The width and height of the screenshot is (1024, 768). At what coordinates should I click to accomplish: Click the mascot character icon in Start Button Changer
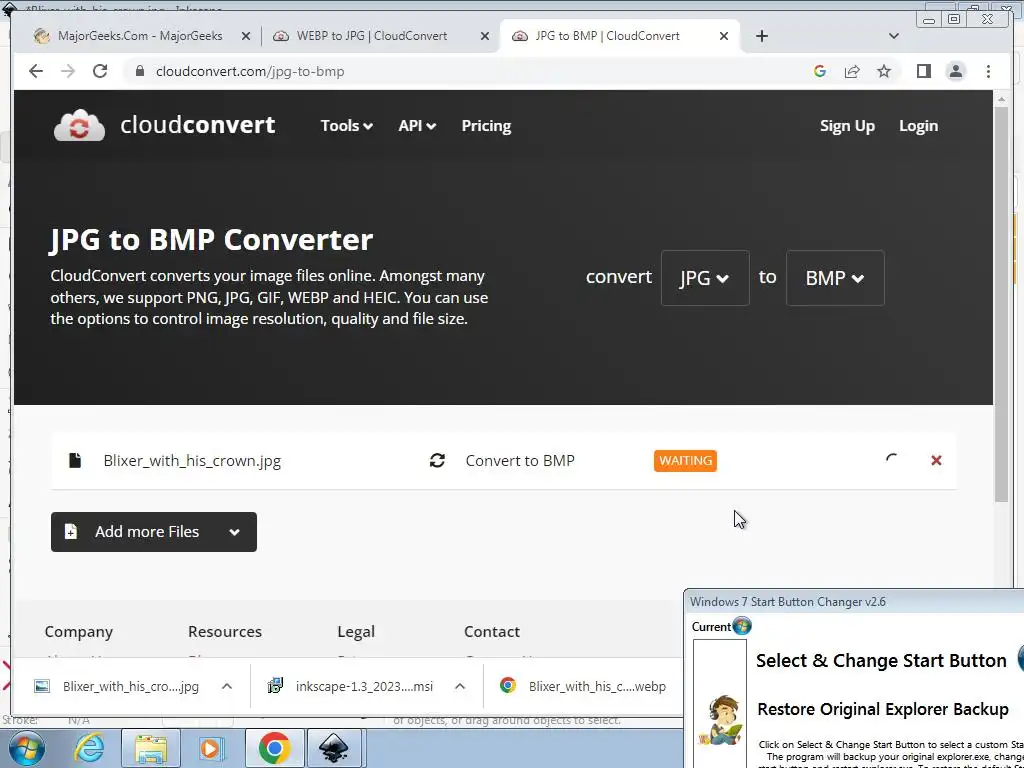pos(720,720)
